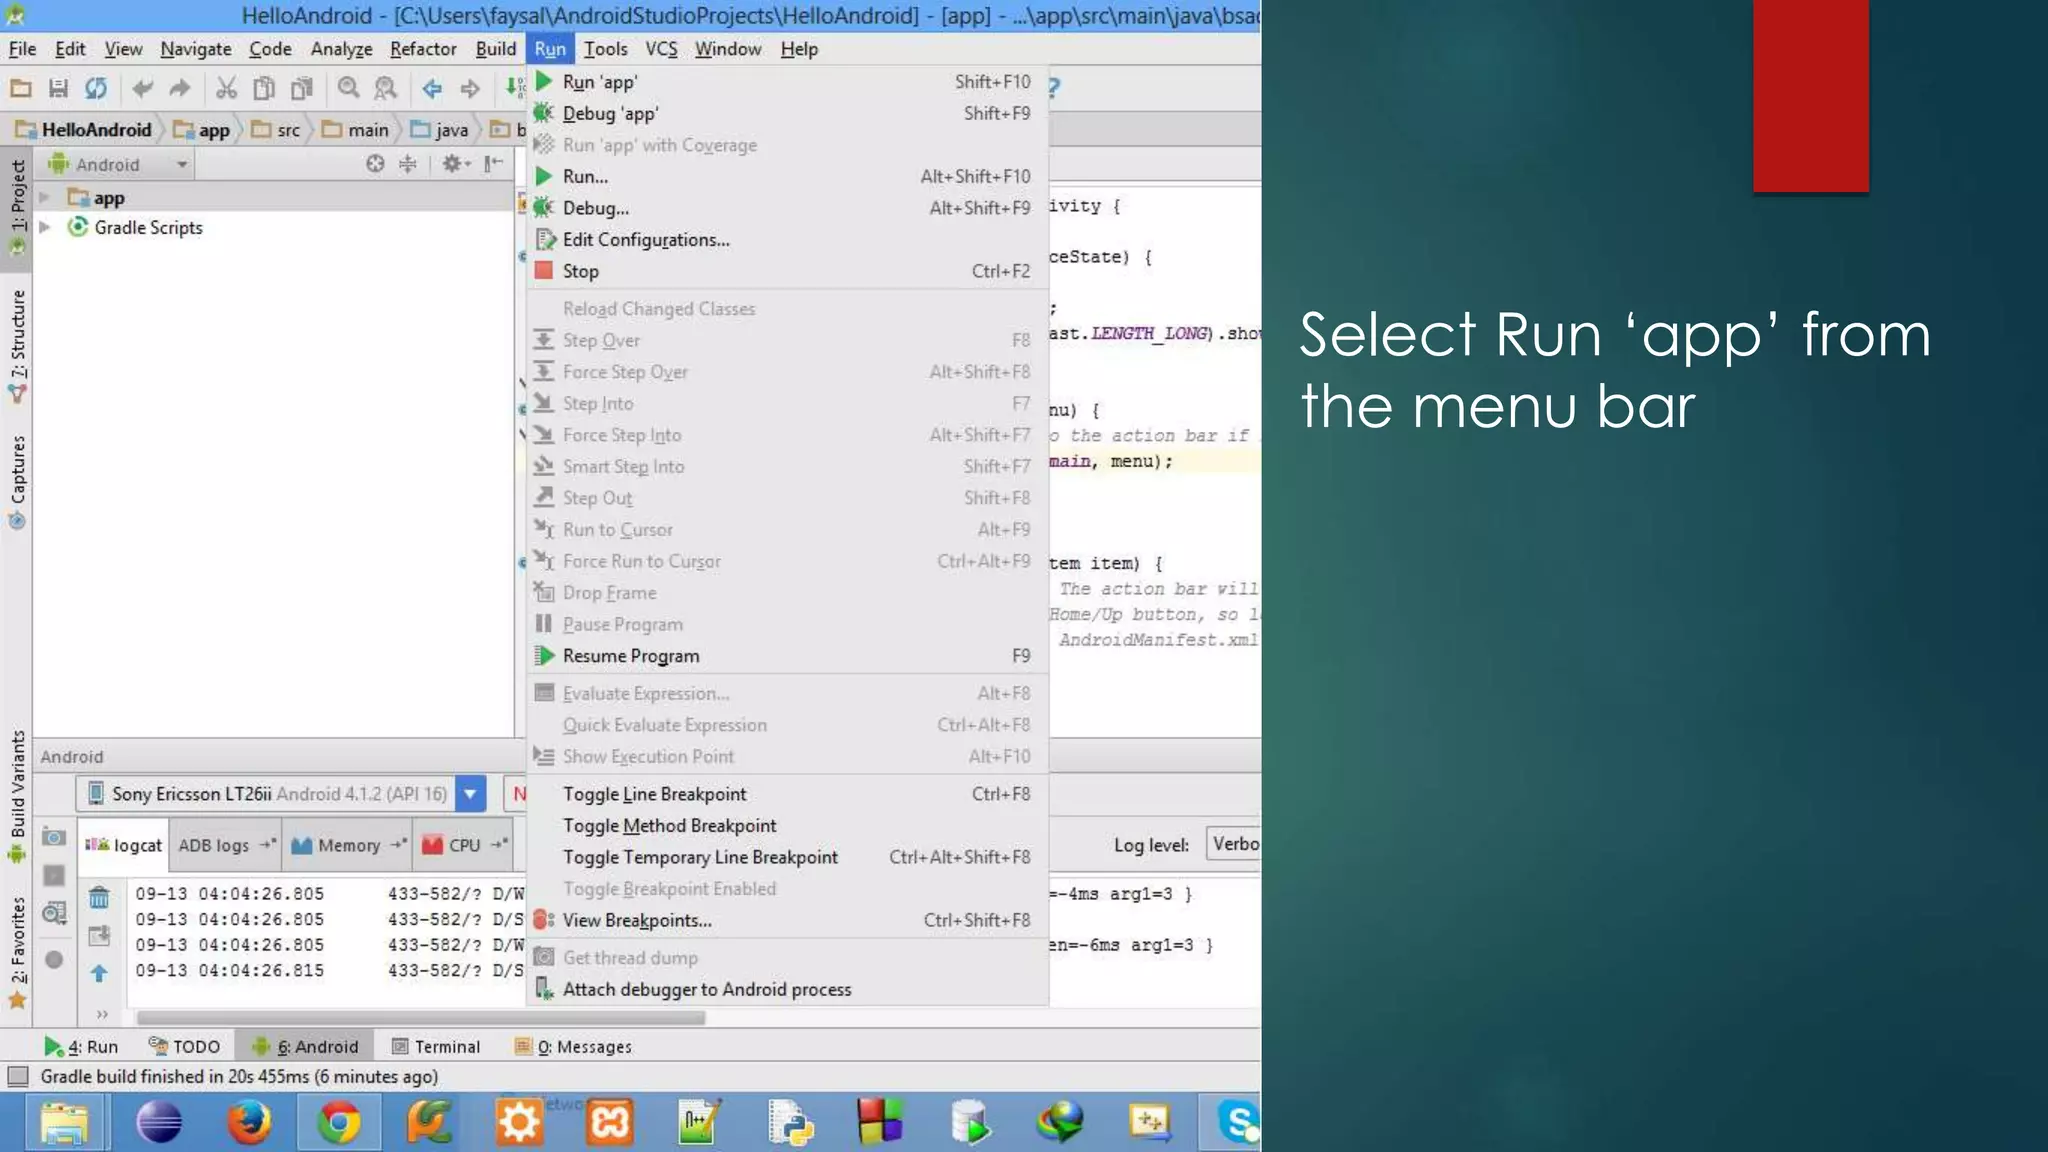
Task: Open the 7: Structure side tab
Action: tap(17, 346)
